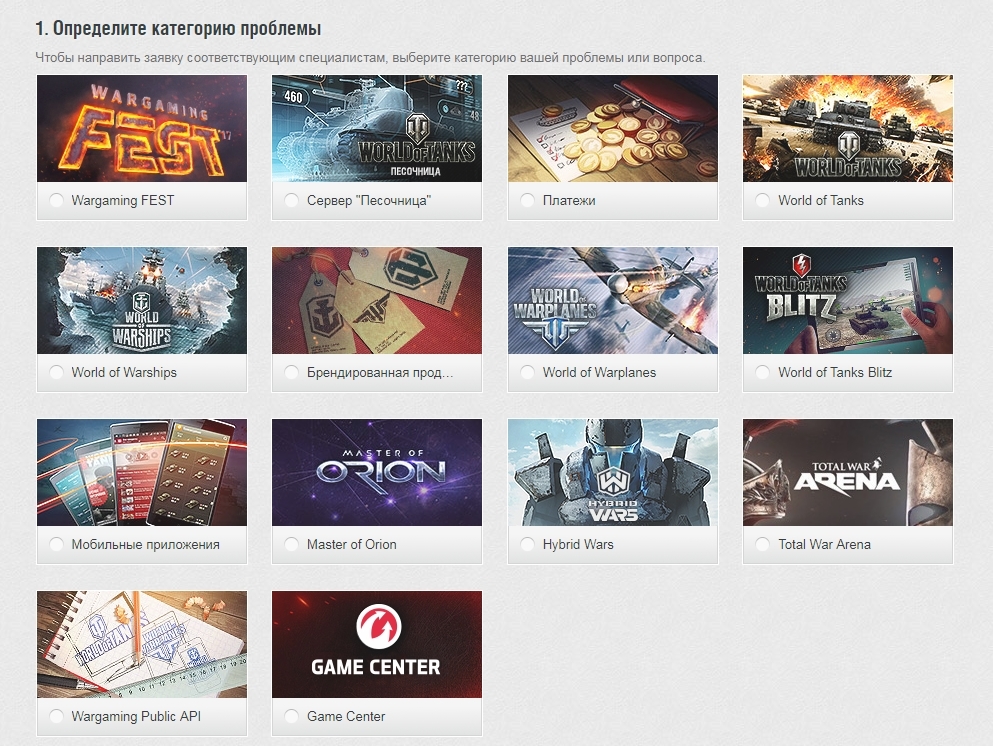Click the Master of Orion banner image
Viewport: 993px width, 746px height.
(x=377, y=472)
